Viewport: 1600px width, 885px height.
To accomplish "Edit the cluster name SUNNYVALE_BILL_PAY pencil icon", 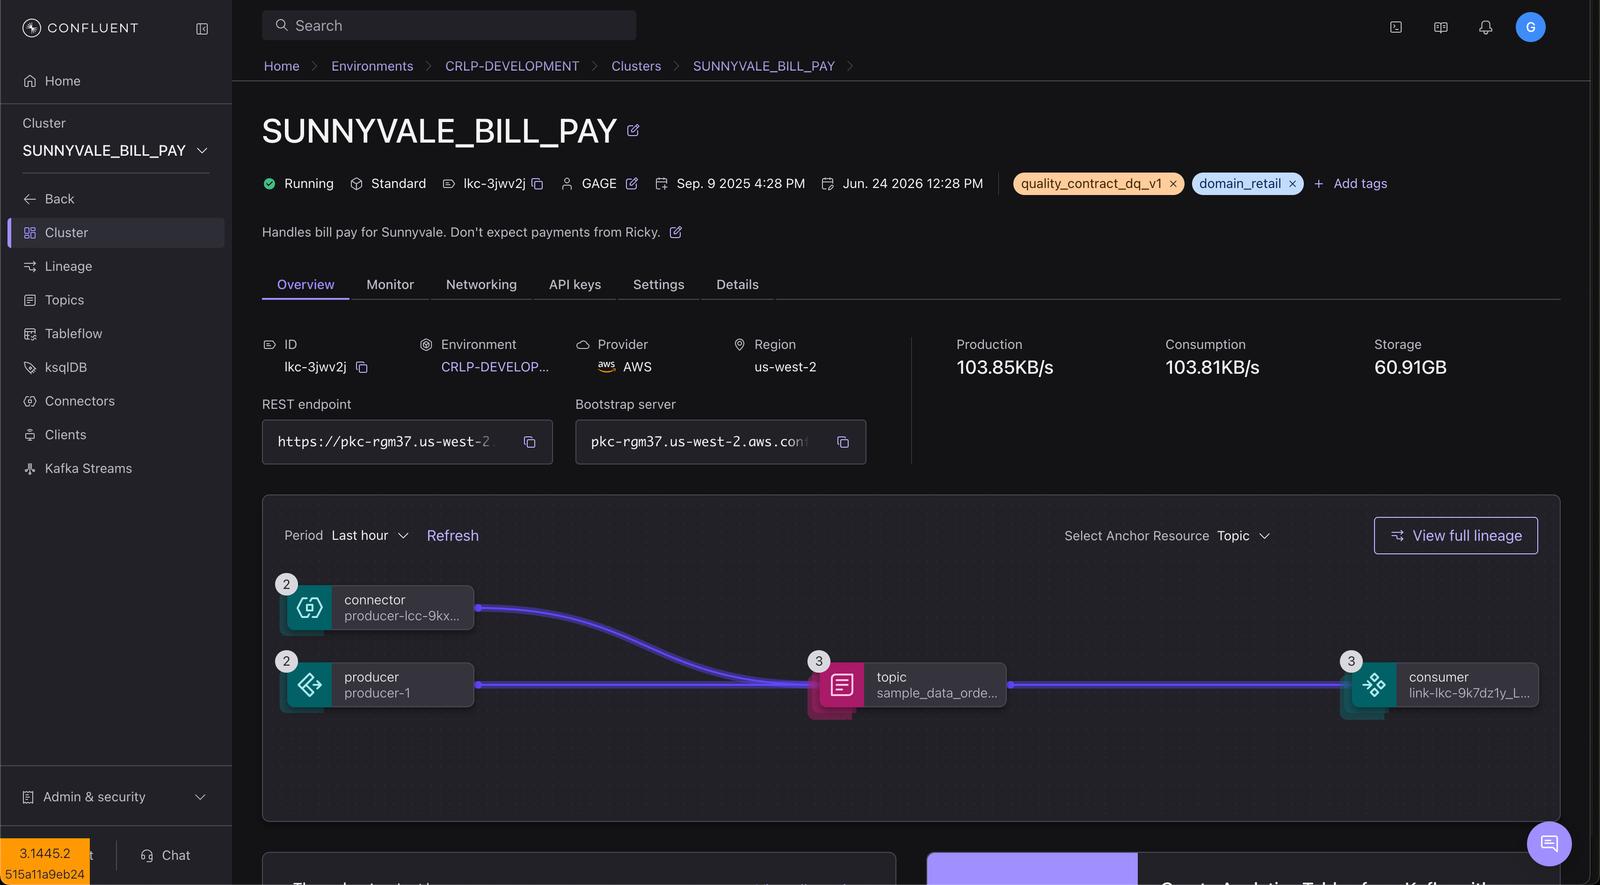I will (x=633, y=130).
